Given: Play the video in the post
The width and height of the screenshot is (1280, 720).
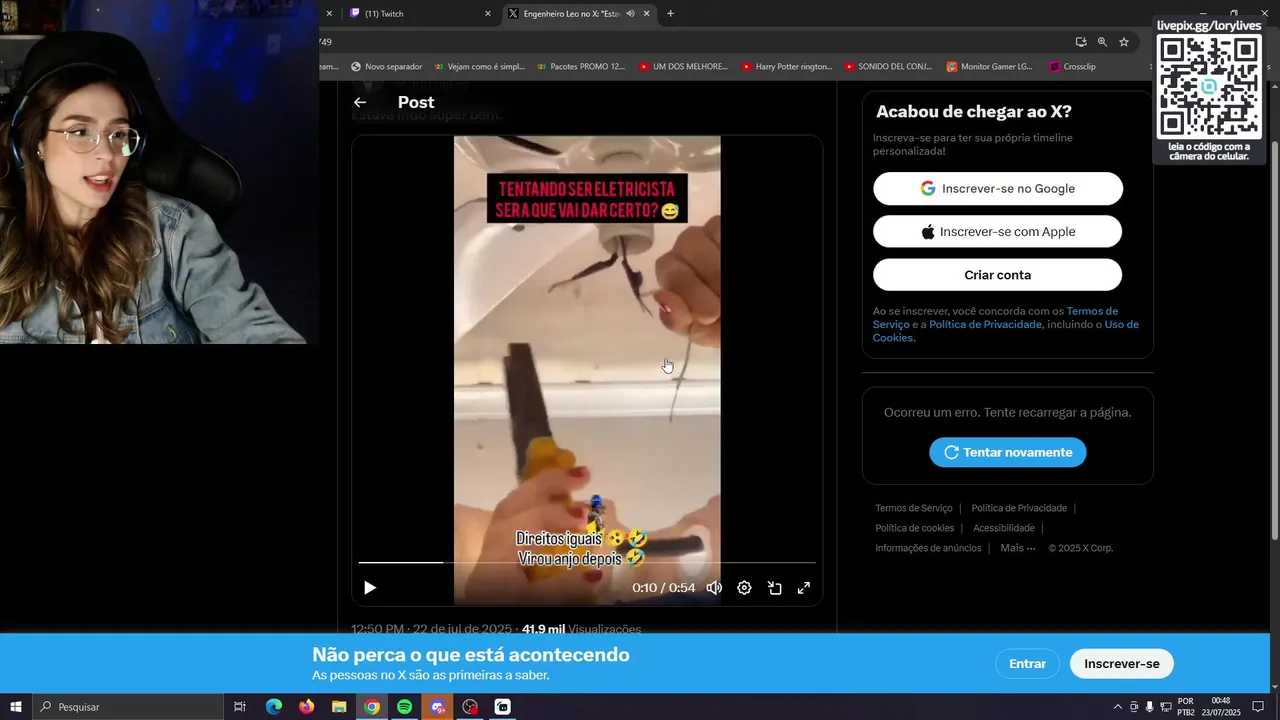Looking at the screenshot, I should pos(370,588).
